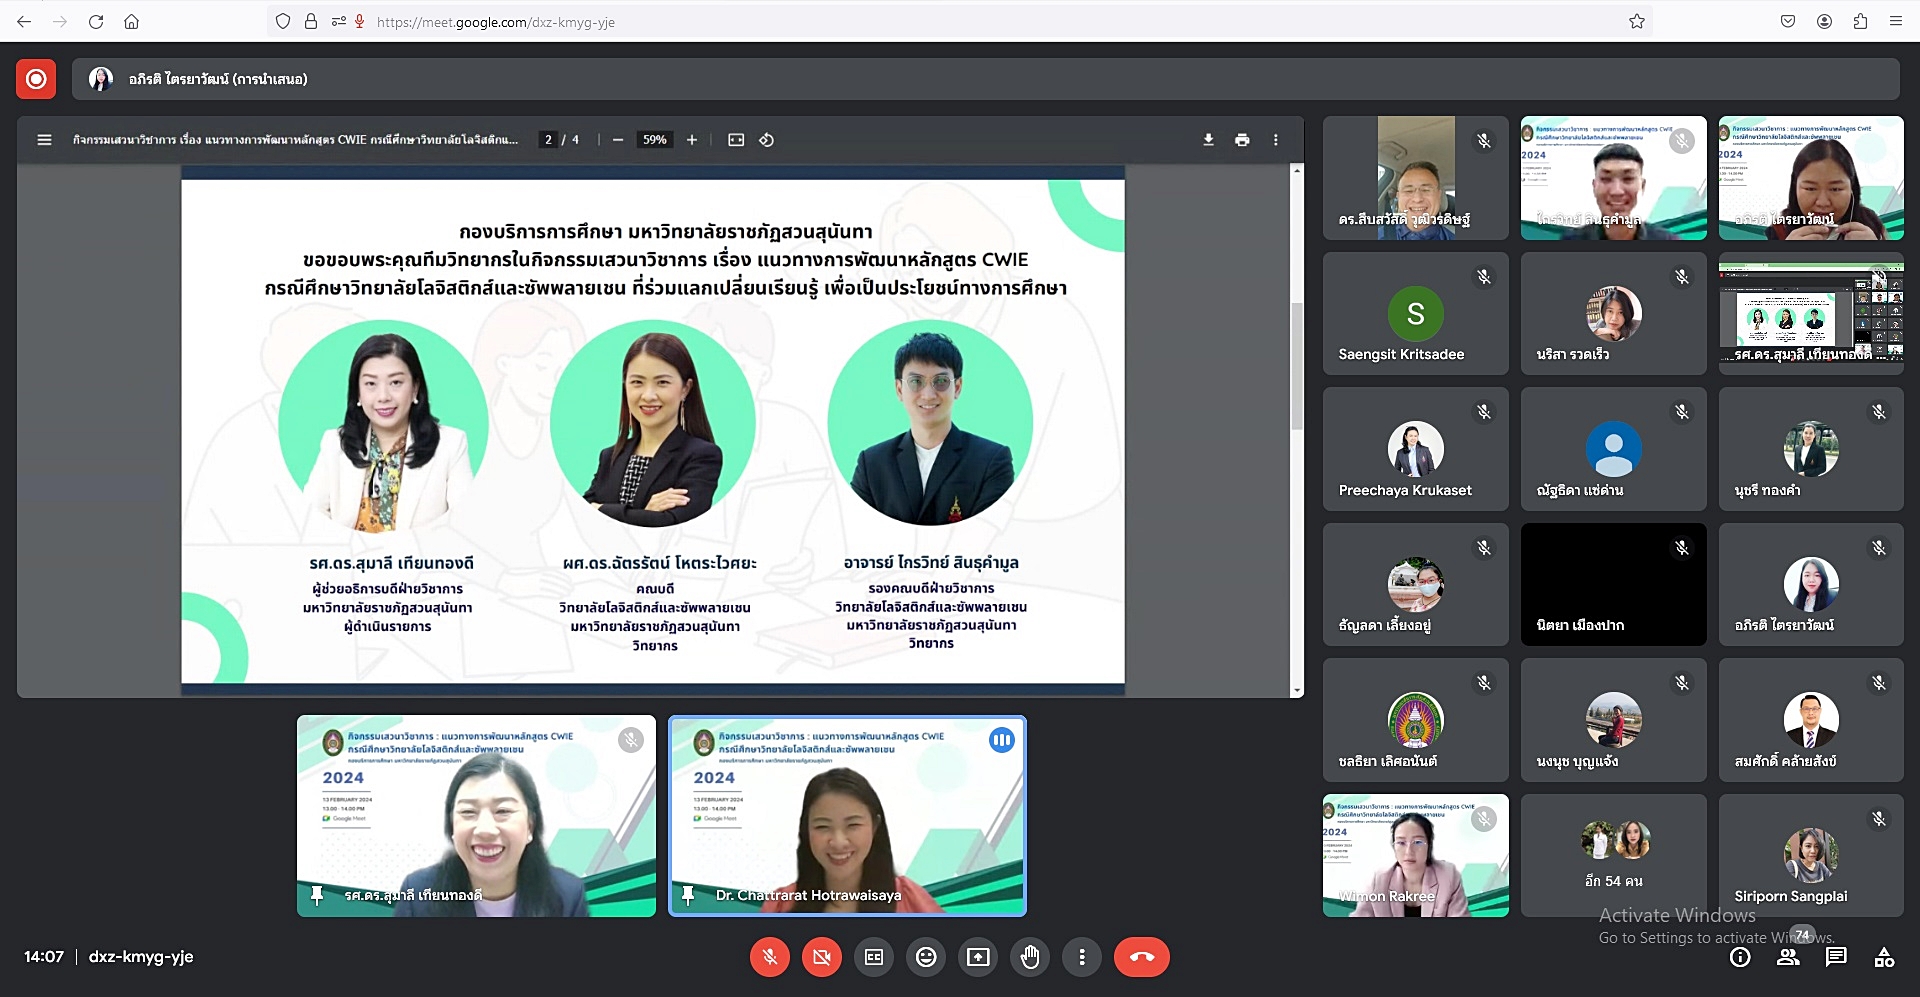Open more options in call controls
The height and width of the screenshot is (997, 1920).
1082,957
